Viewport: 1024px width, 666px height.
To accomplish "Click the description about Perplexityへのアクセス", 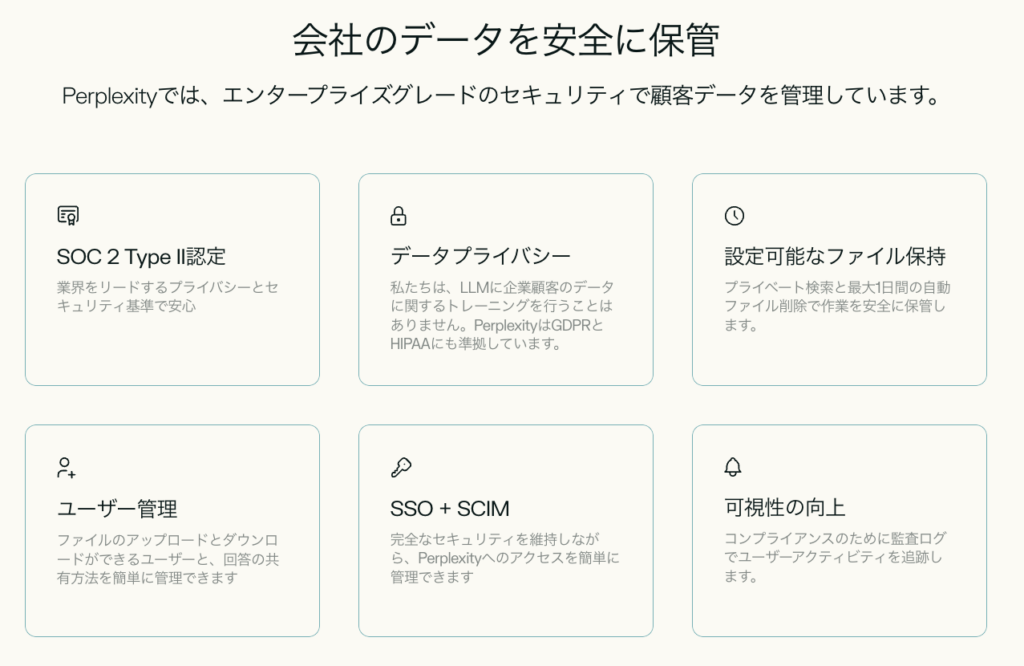I will pyautogui.click(x=504, y=558).
